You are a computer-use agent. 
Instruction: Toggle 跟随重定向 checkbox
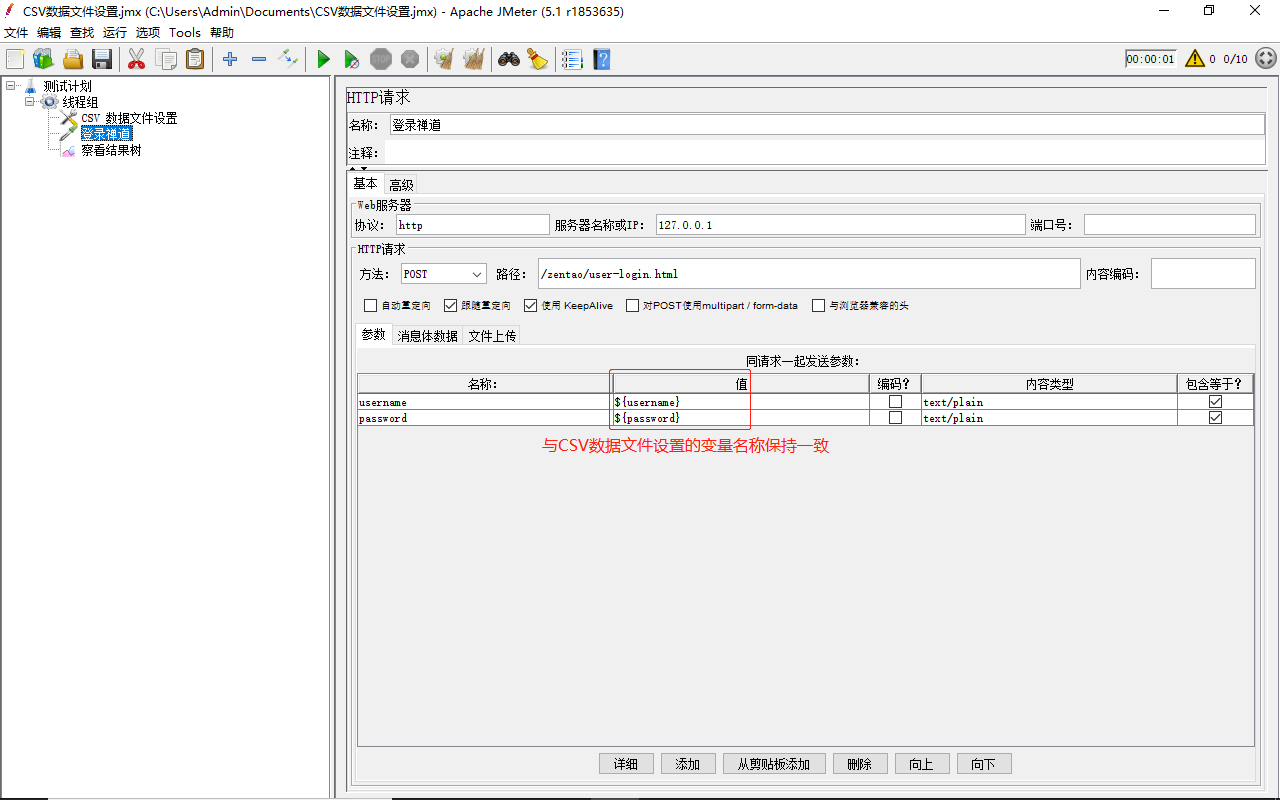[x=451, y=306]
